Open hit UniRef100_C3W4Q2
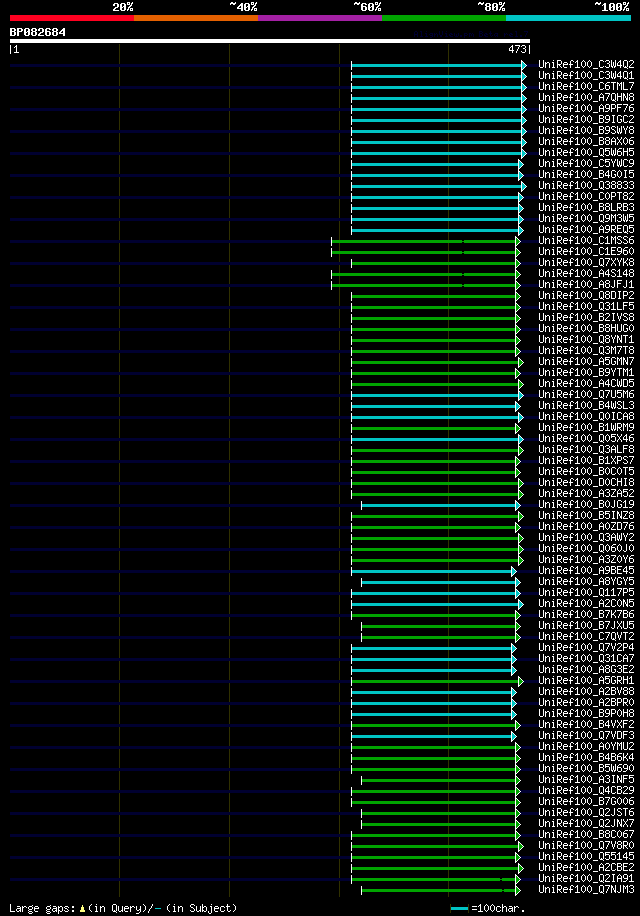Screen dimensions: 640x916 [586, 64]
